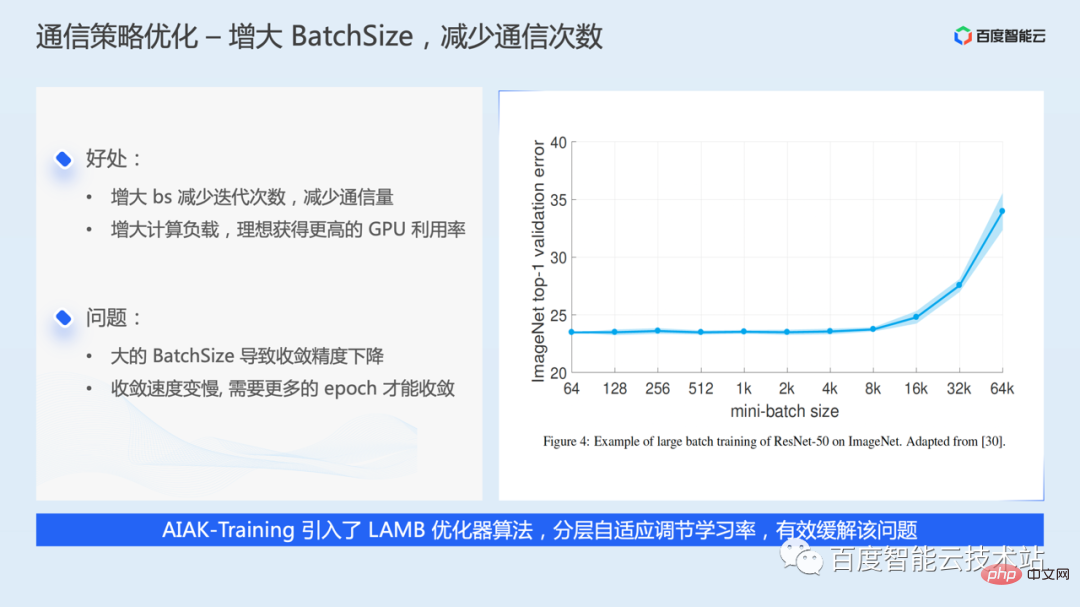Select the slide title about BatchSize
The height and width of the screenshot is (607, 1080).
[x=319, y=37]
